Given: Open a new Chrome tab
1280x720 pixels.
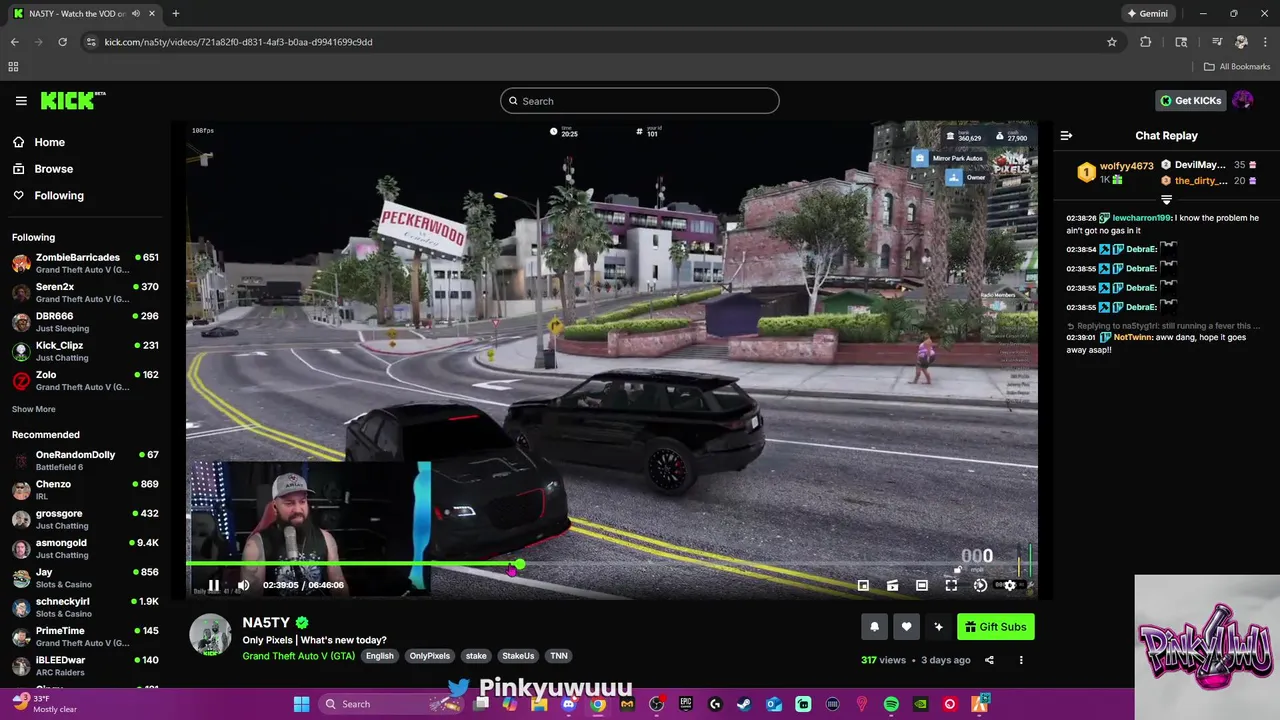Looking at the screenshot, I should tap(175, 14).
